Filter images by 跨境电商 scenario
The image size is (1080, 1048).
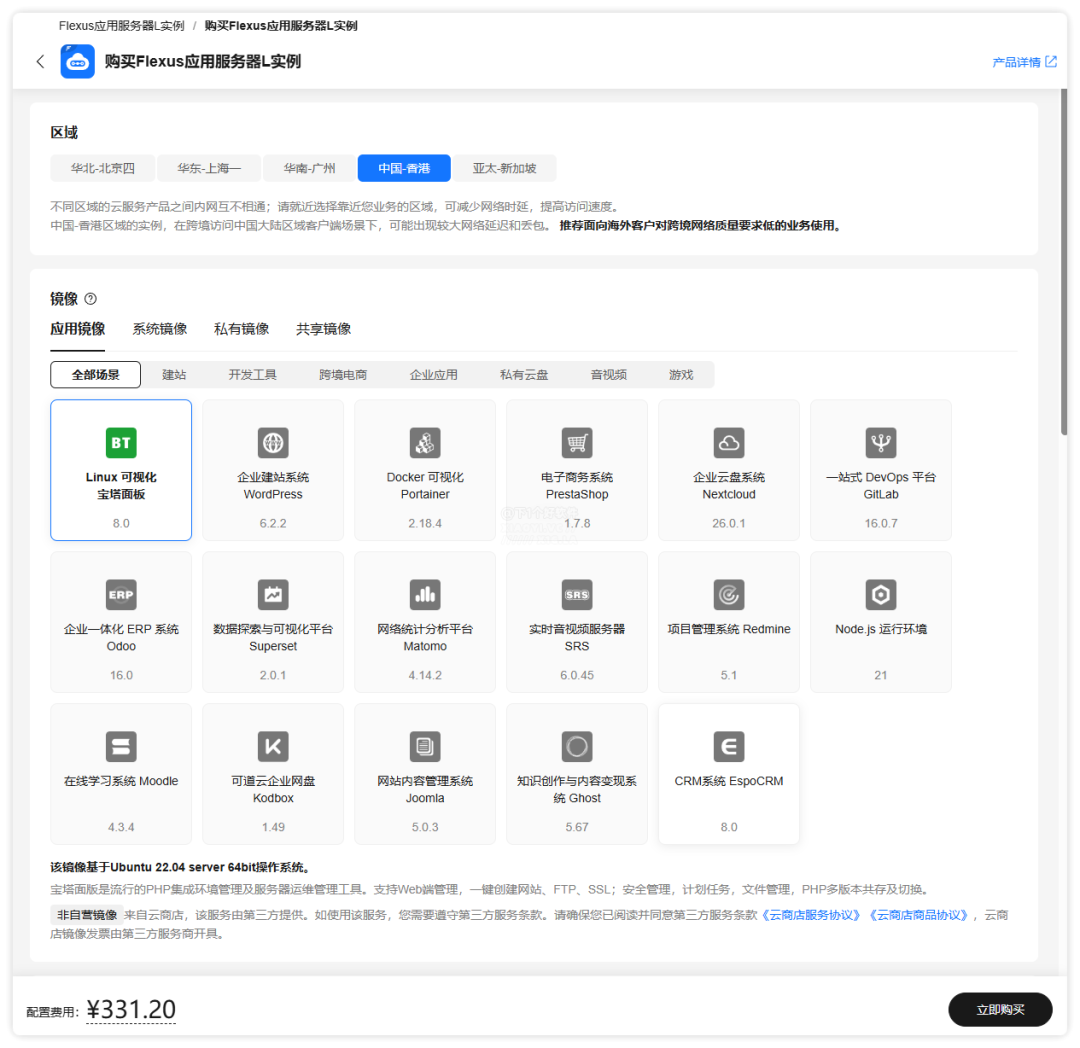click(x=343, y=375)
